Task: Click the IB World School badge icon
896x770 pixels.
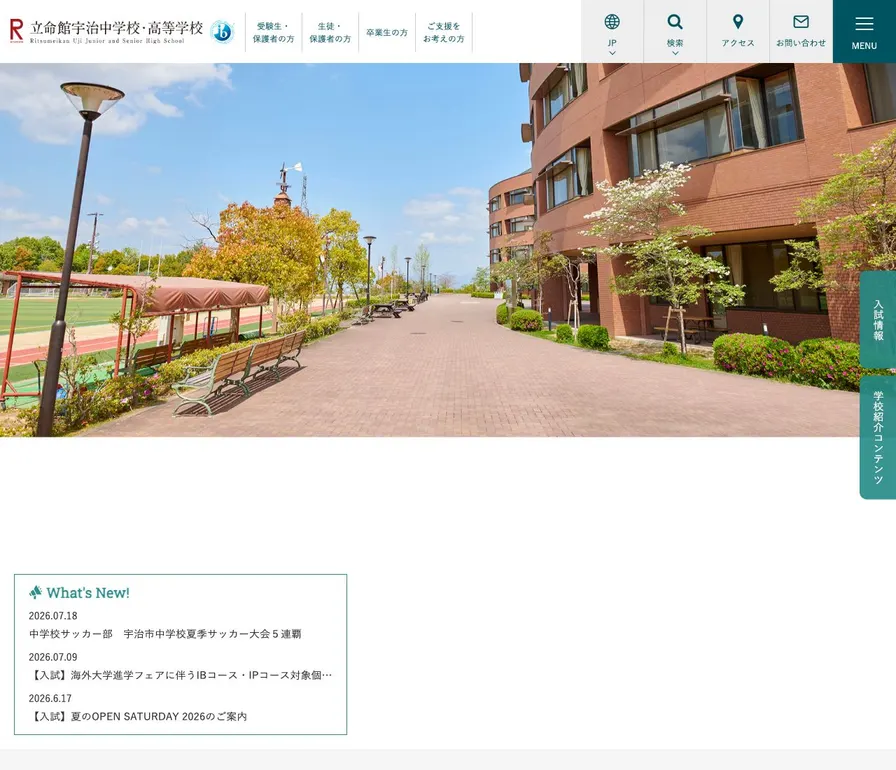Action: coord(222,31)
